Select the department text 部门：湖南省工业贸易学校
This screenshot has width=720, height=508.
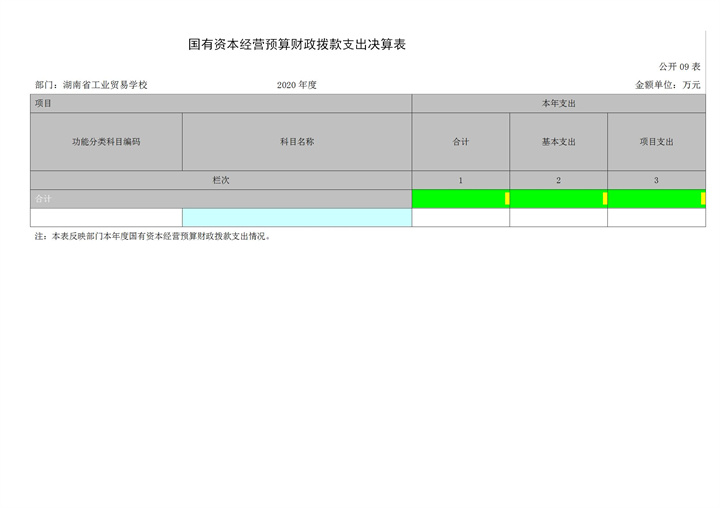91,85
